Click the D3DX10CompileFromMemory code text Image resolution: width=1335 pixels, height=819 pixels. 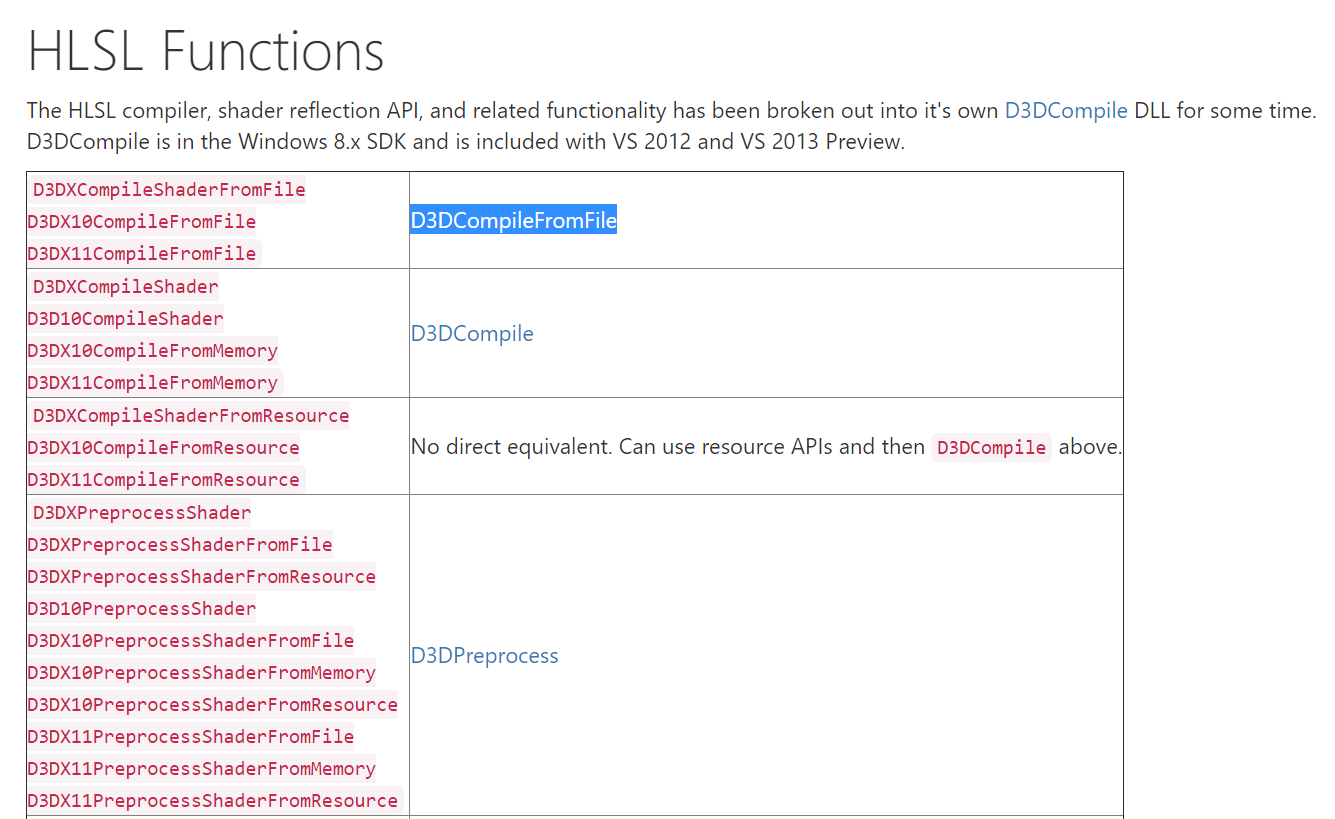pyautogui.click(x=153, y=351)
